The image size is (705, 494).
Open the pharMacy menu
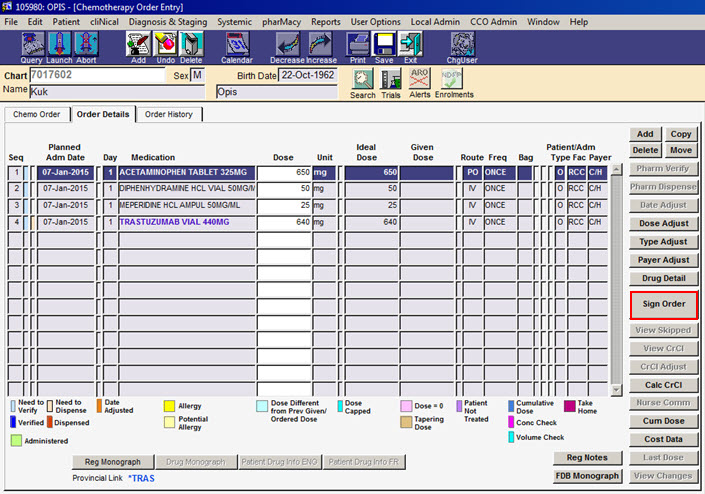pos(281,22)
